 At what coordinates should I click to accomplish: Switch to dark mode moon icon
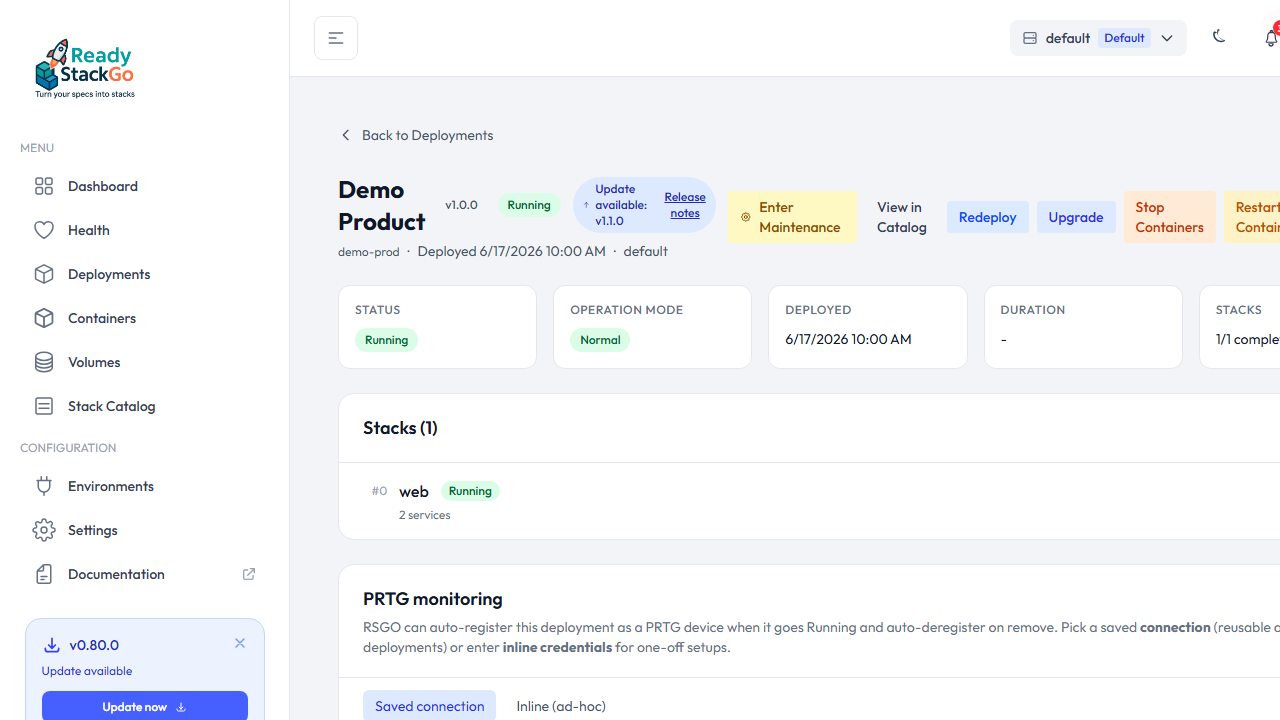click(x=1219, y=37)
